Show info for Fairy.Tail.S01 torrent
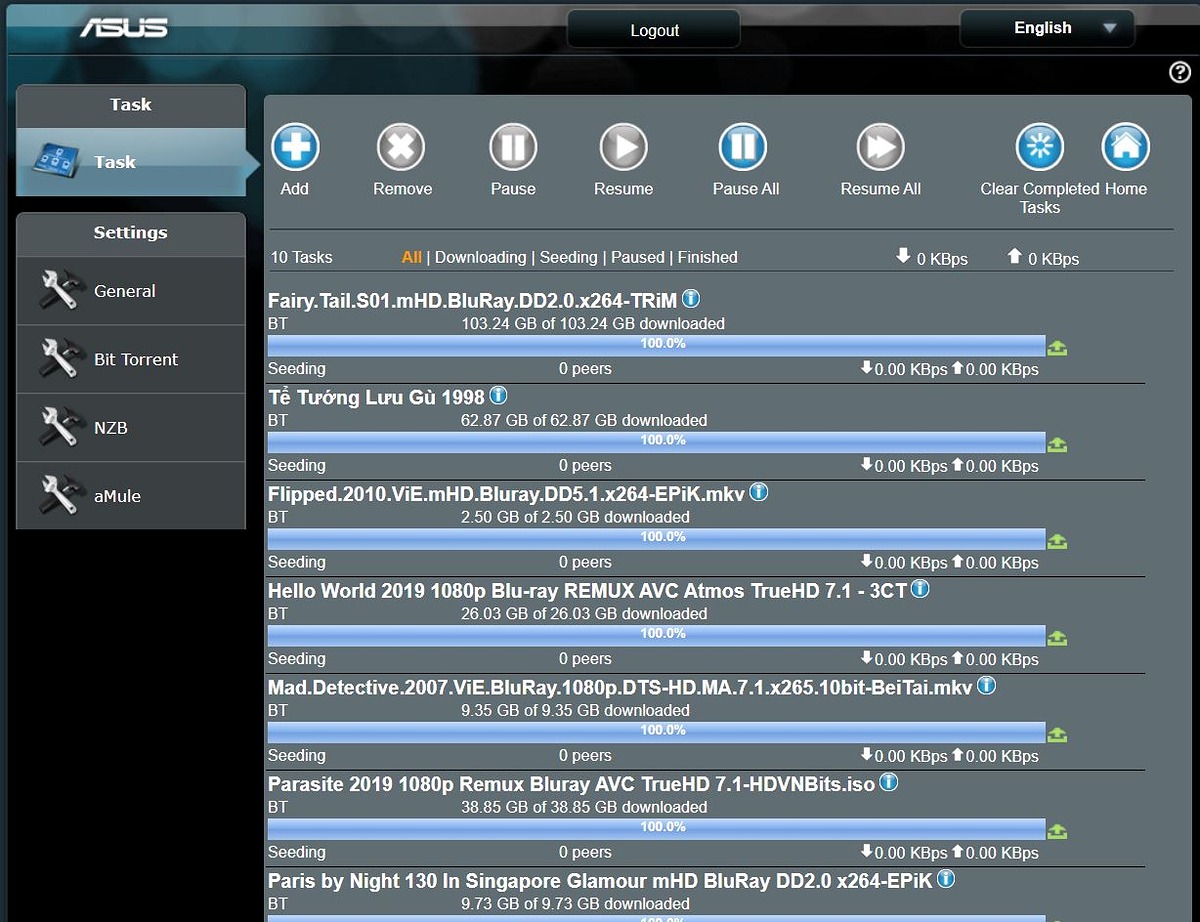Viewport: 1200px width, 922px height. [x=691, y=298]
